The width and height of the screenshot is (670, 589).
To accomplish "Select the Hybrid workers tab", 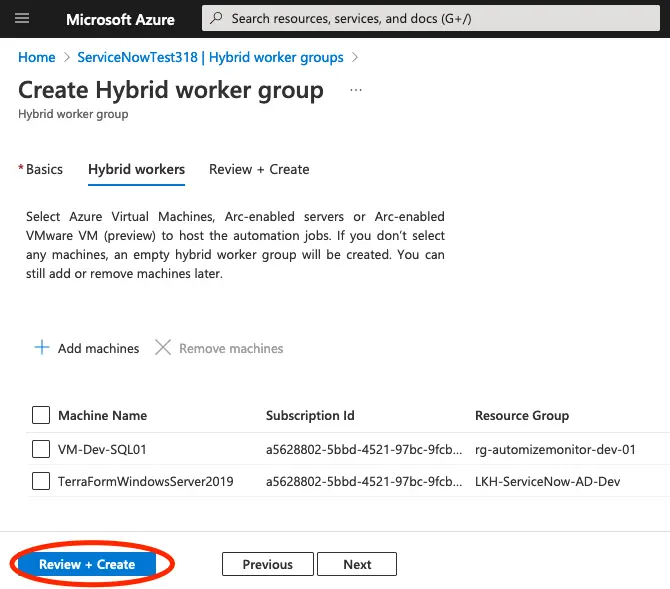I will (x=136, y=170).
